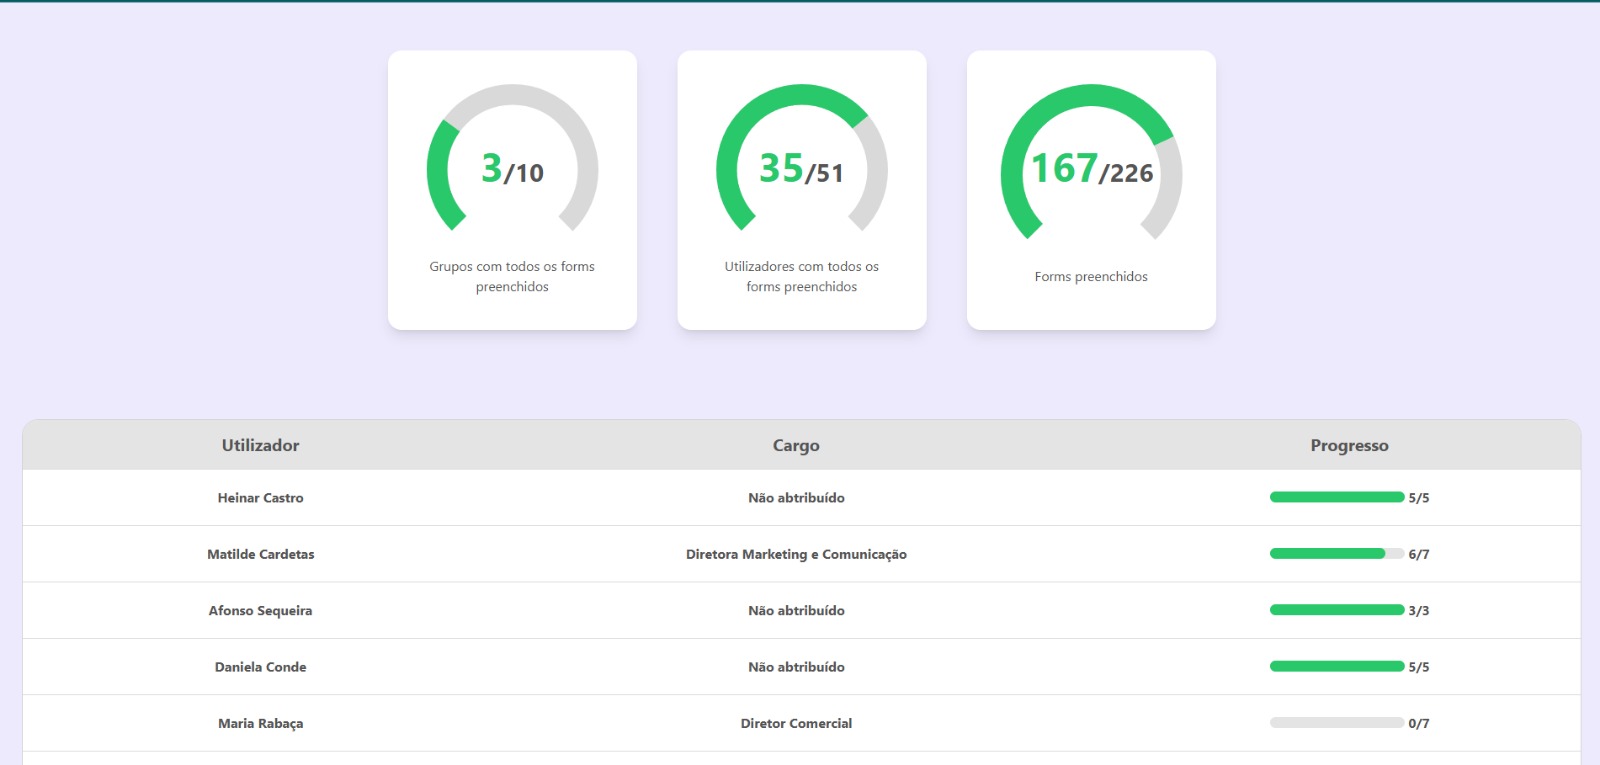Open Maria Rabaça user entry

point(260,724)
